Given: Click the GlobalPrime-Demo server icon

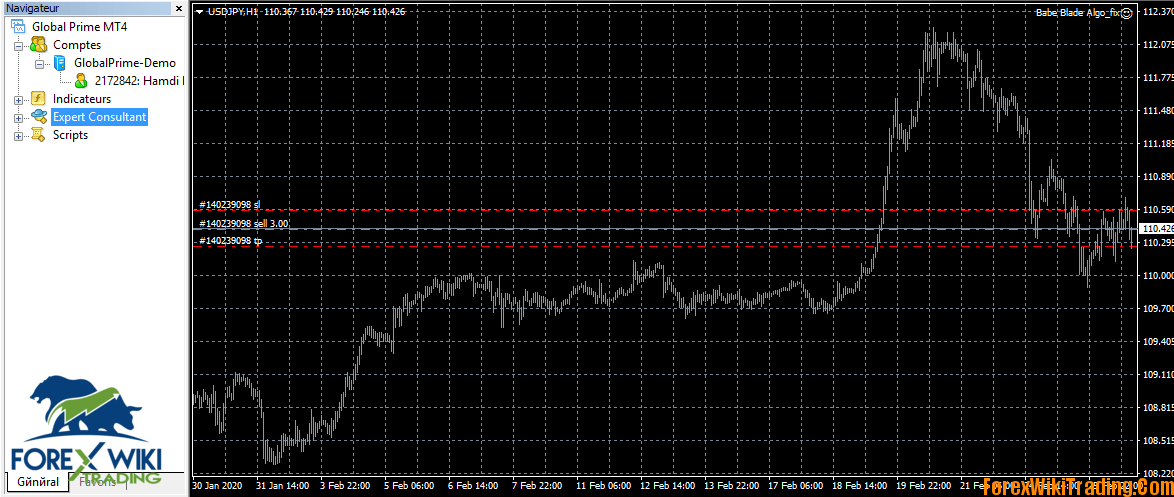Looking at the screenshot, I should (60, 63).
